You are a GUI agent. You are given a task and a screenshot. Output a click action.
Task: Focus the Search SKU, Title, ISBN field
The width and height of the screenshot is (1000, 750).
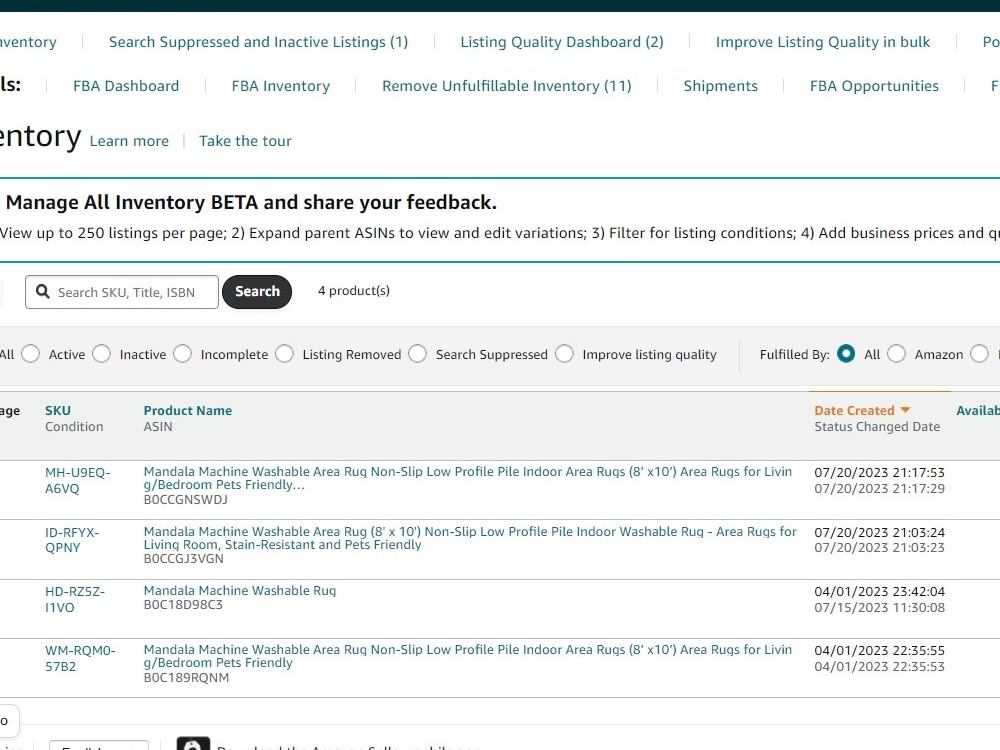tap(122, 292)
